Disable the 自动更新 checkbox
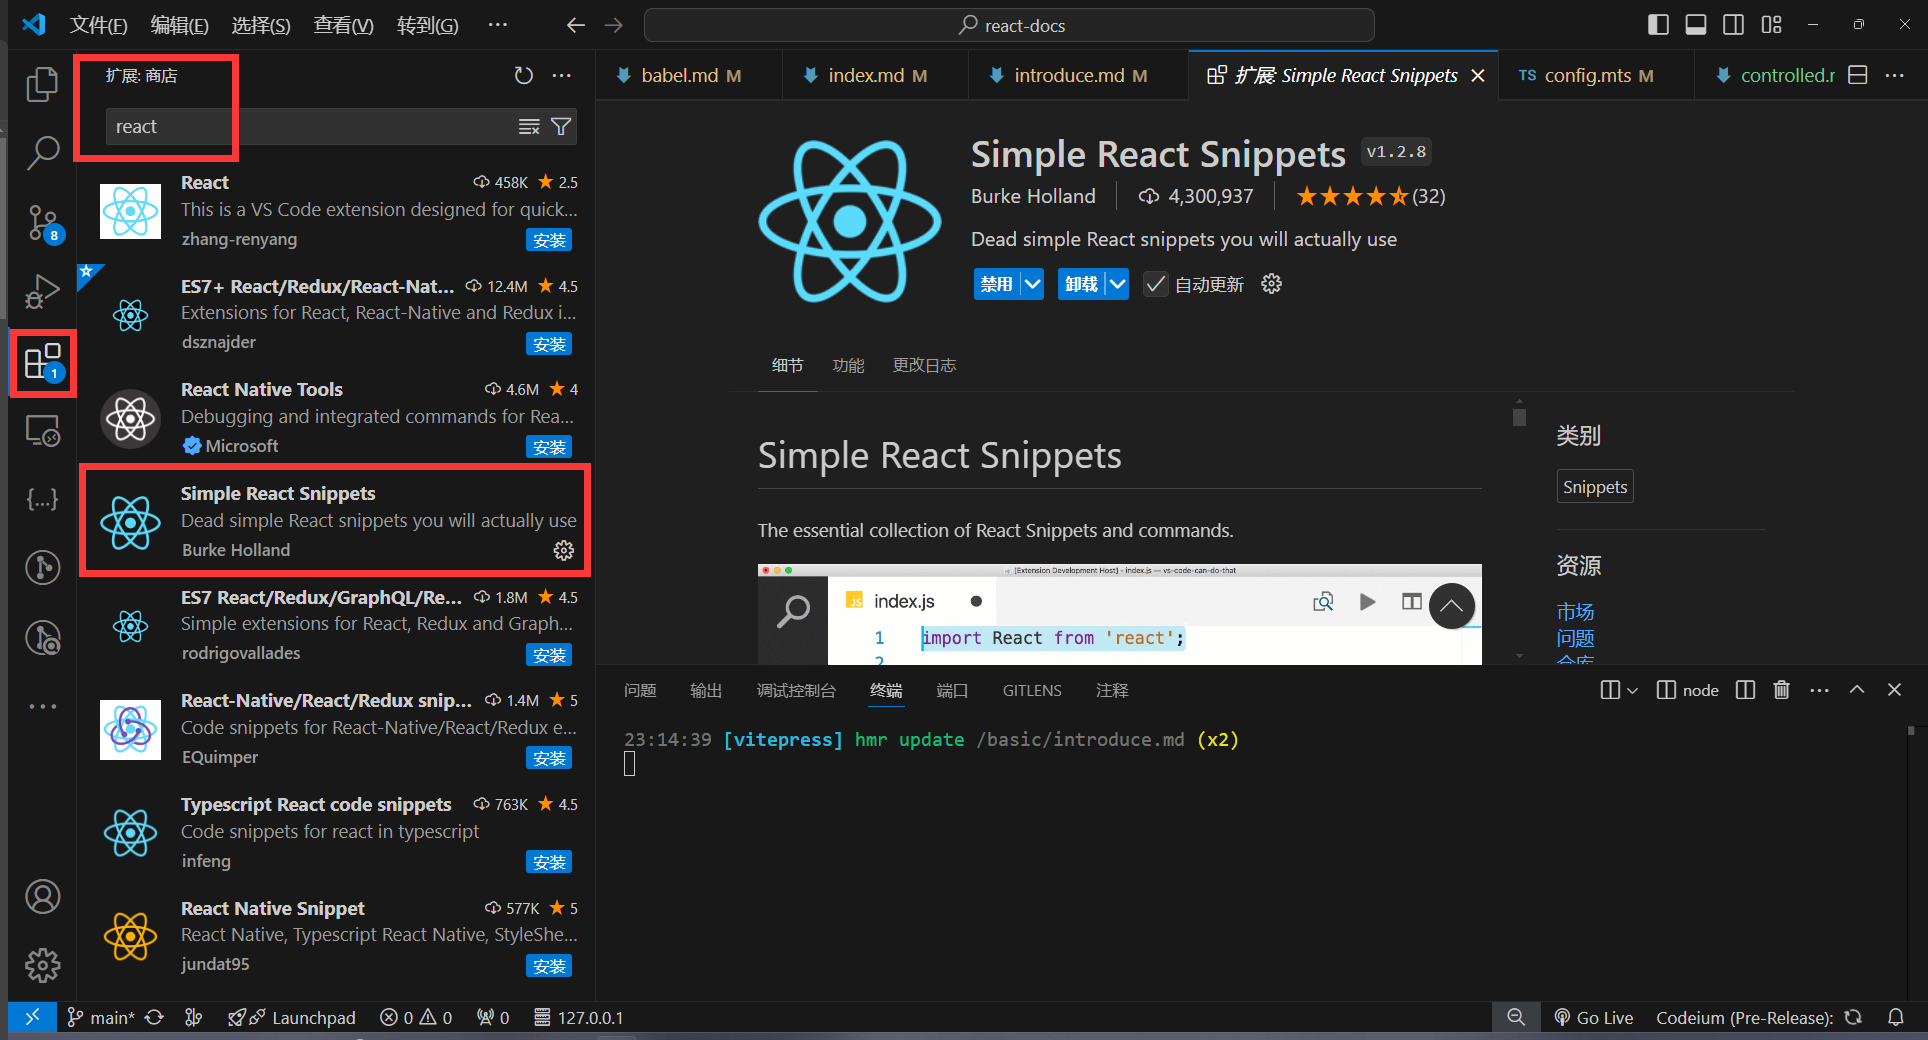The height and width of the screenshot is (1040, 1928). point(1155,284)
